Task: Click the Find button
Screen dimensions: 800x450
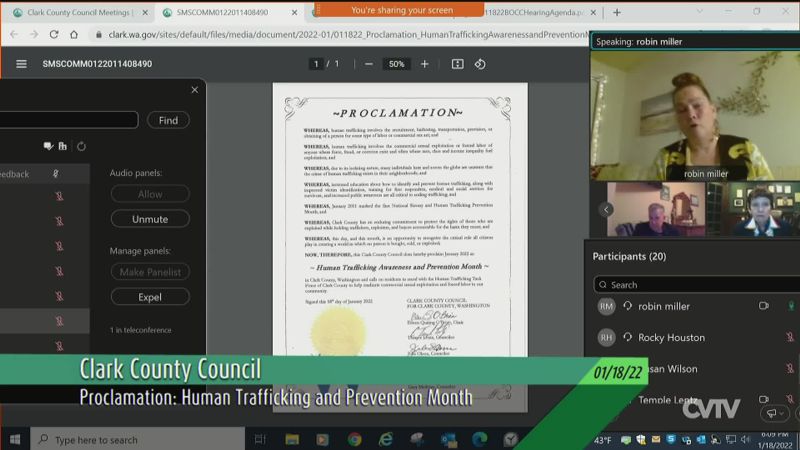Action: [168, 120]
